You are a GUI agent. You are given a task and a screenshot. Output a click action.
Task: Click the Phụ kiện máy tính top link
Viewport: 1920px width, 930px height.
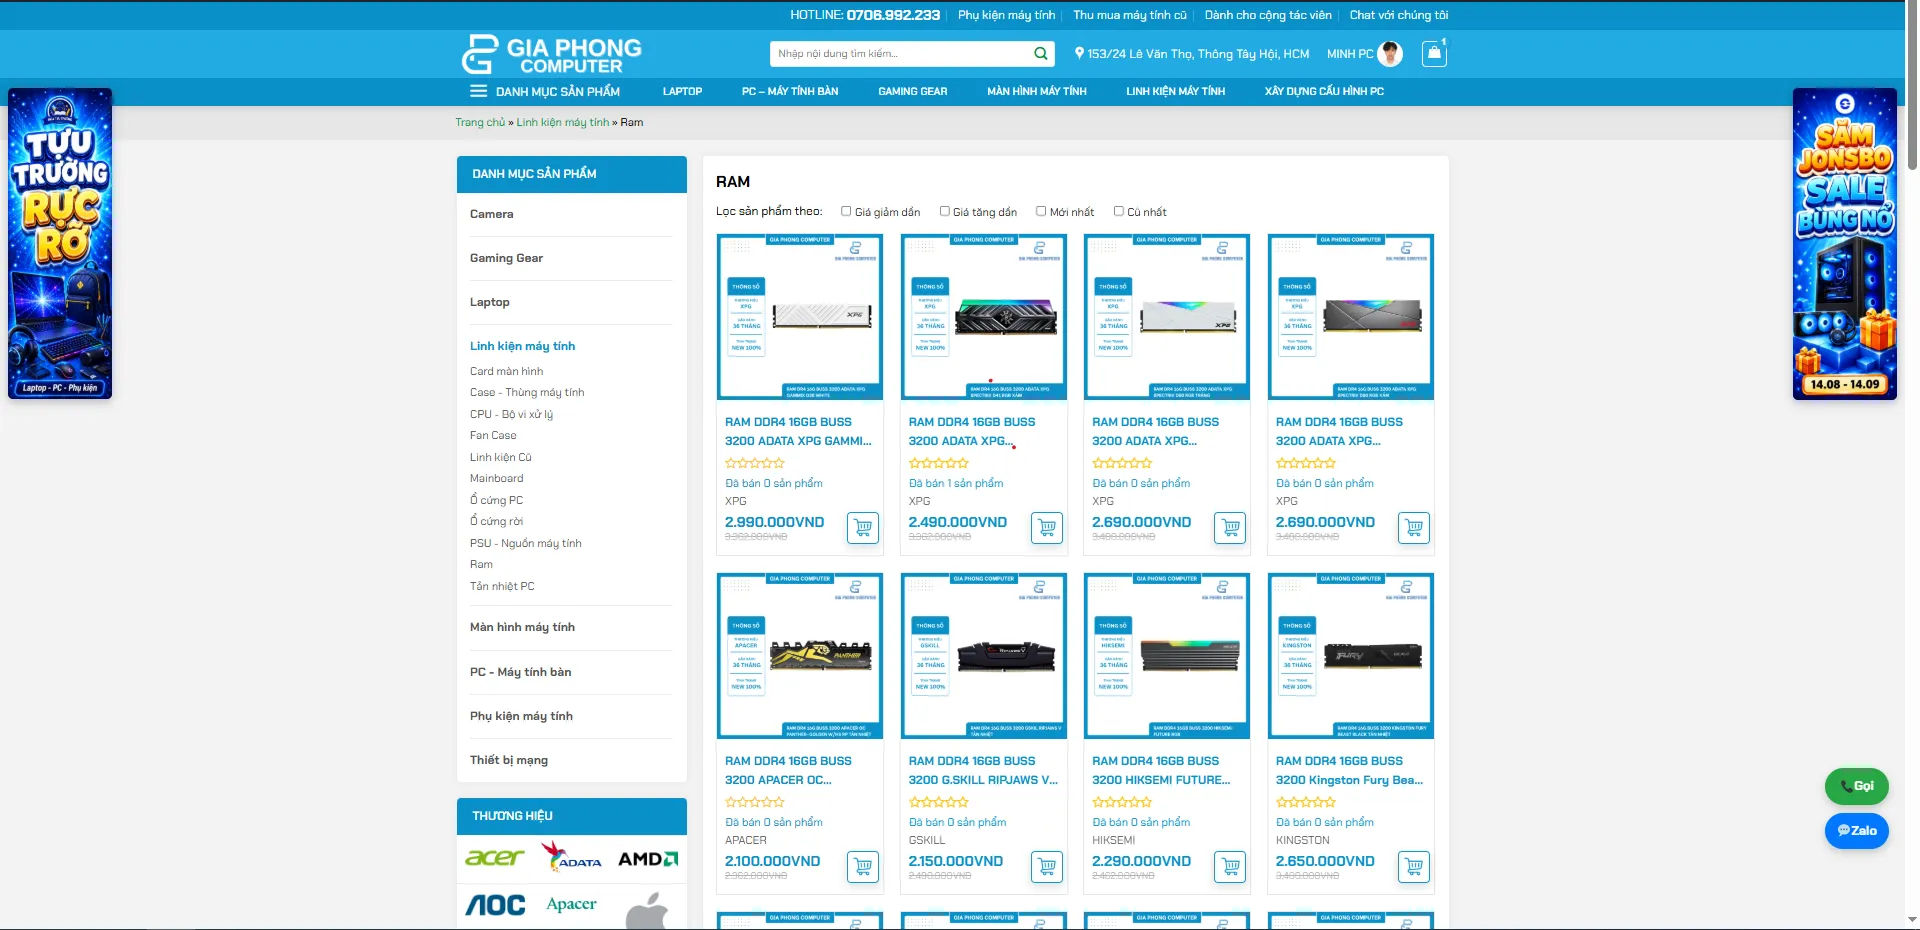tap(1007, 15)
